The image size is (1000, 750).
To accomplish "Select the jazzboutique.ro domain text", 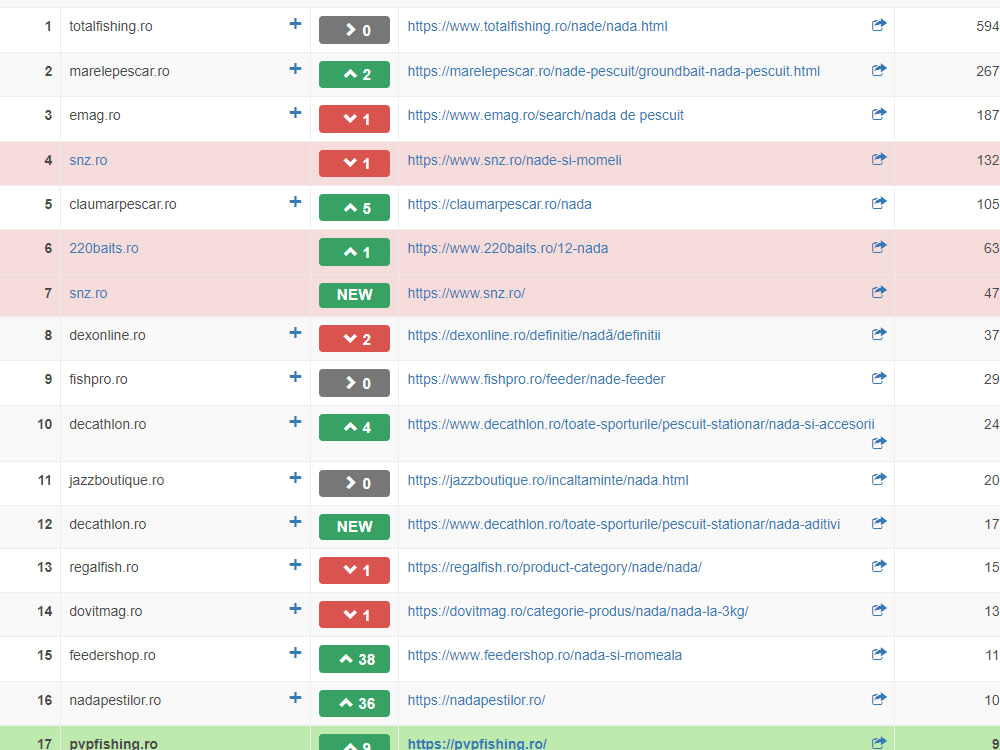I will (x=117, y=480).
